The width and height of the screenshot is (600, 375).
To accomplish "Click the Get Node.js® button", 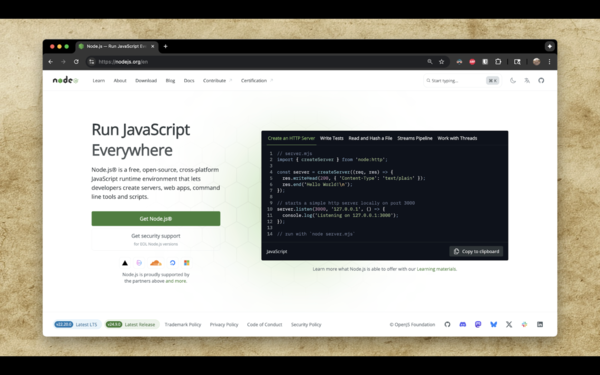I will [x=156, y=218].
